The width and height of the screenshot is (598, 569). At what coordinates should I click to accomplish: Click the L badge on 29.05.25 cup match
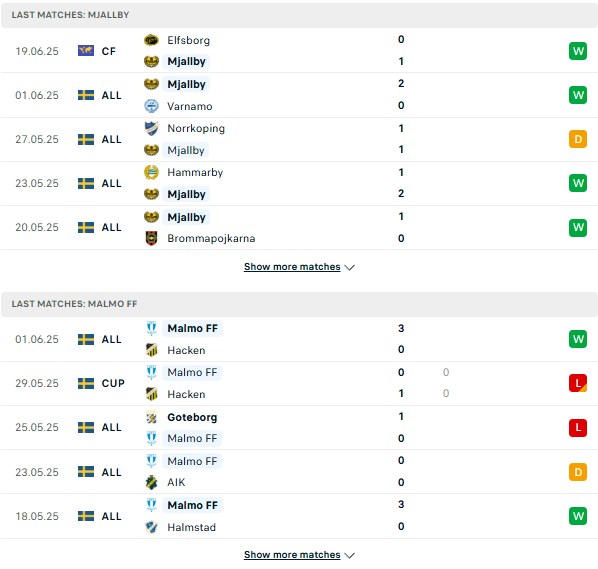578,383
